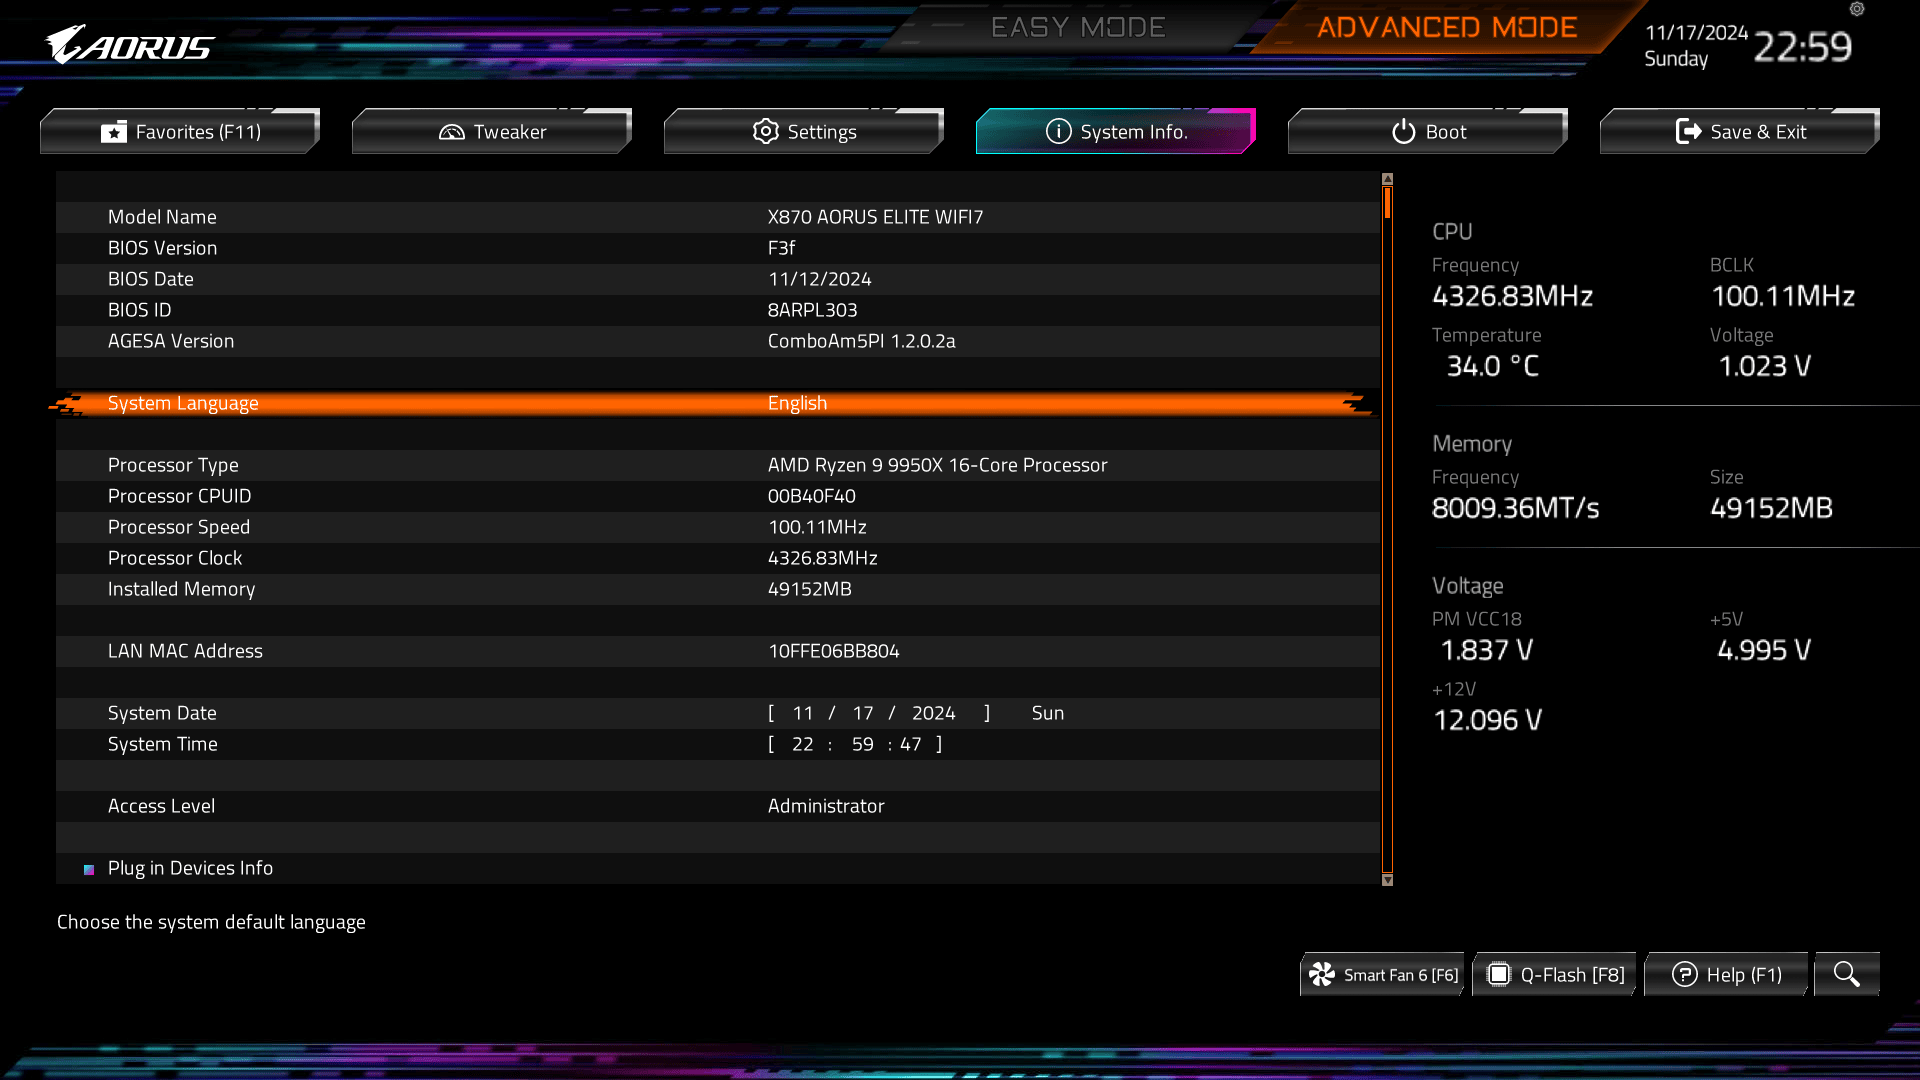The width and height of the screenshot is (1920, 1080).
Task: Click the Processor CPUID value 00B40F40
Action: (811, 496)
